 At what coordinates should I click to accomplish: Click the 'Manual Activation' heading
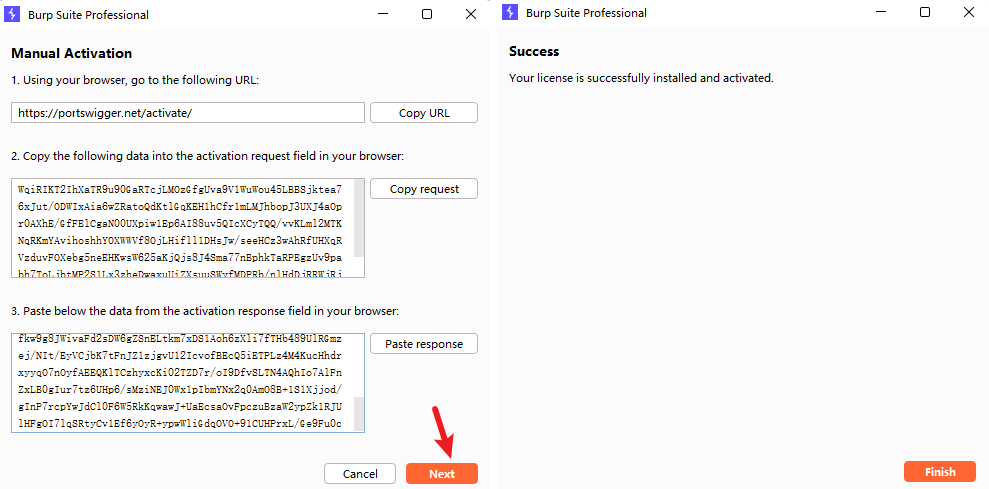pos(71,54)
